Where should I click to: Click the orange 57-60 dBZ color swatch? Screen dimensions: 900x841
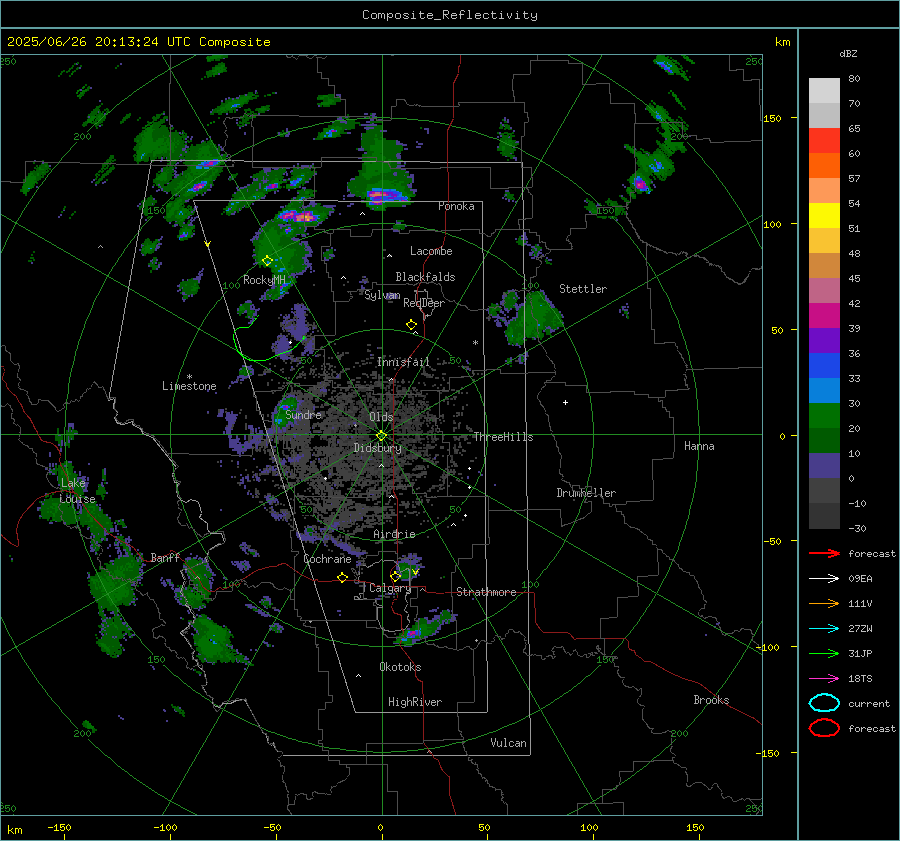pyautogui.click(x=824, y=166)
